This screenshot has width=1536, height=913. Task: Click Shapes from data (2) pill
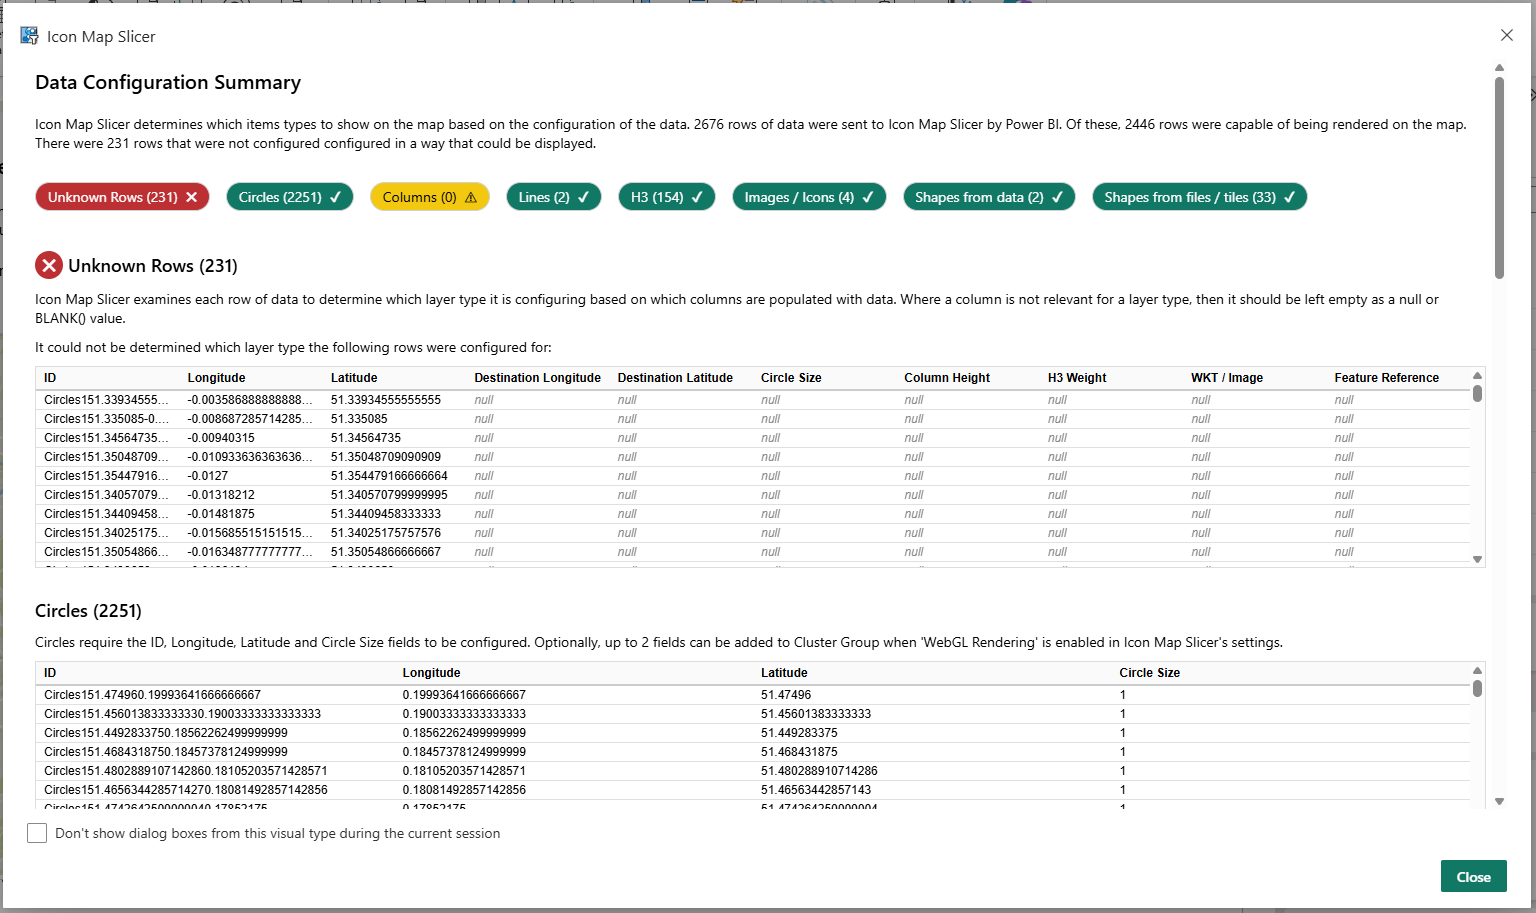[x=988, y=197]
